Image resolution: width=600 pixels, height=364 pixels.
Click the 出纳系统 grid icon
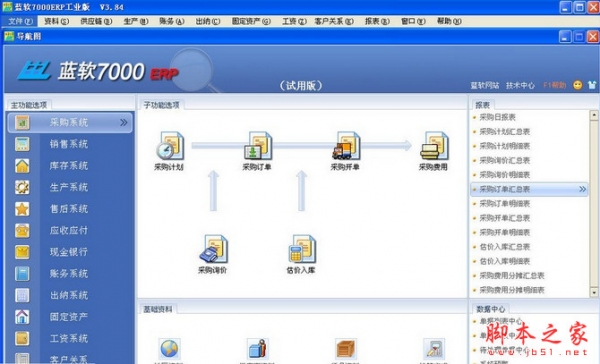pyautogui.click(x=22, y=295)
